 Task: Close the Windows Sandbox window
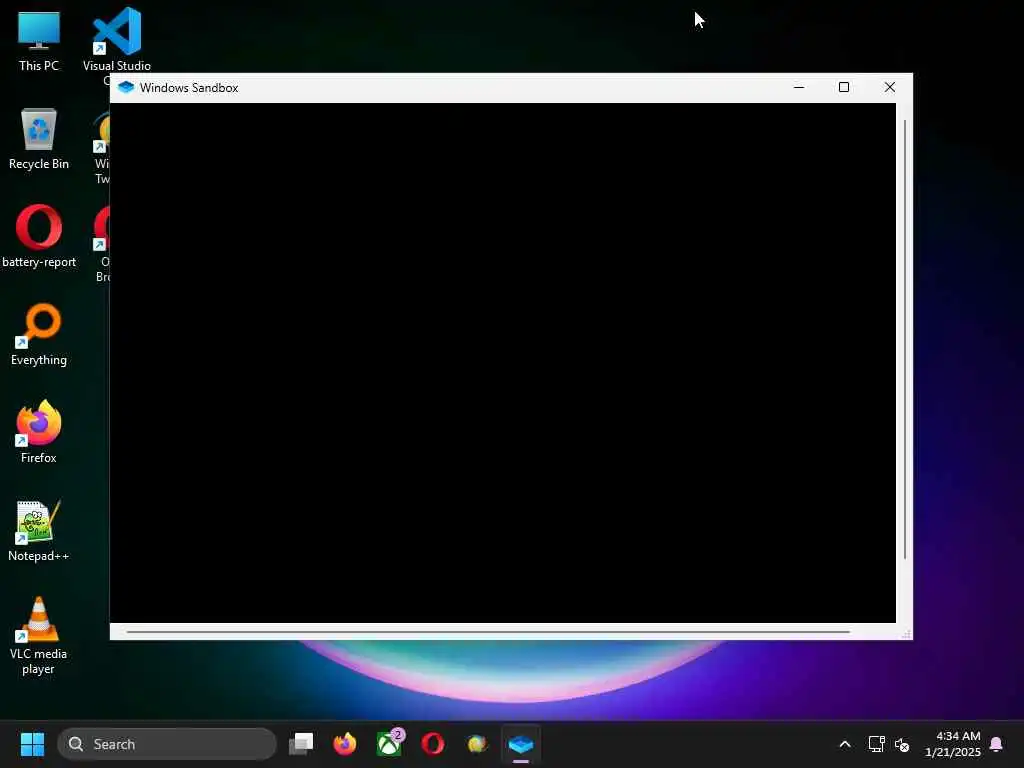pyautogui.click(x=889, y=88)
